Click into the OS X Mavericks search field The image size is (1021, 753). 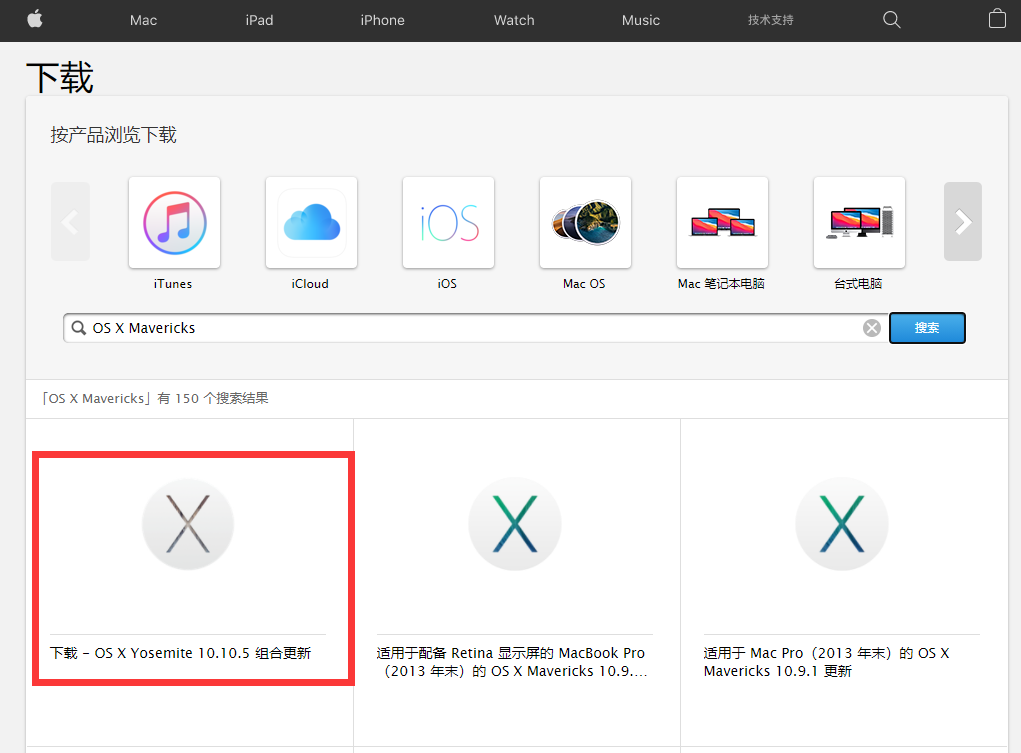475,328
